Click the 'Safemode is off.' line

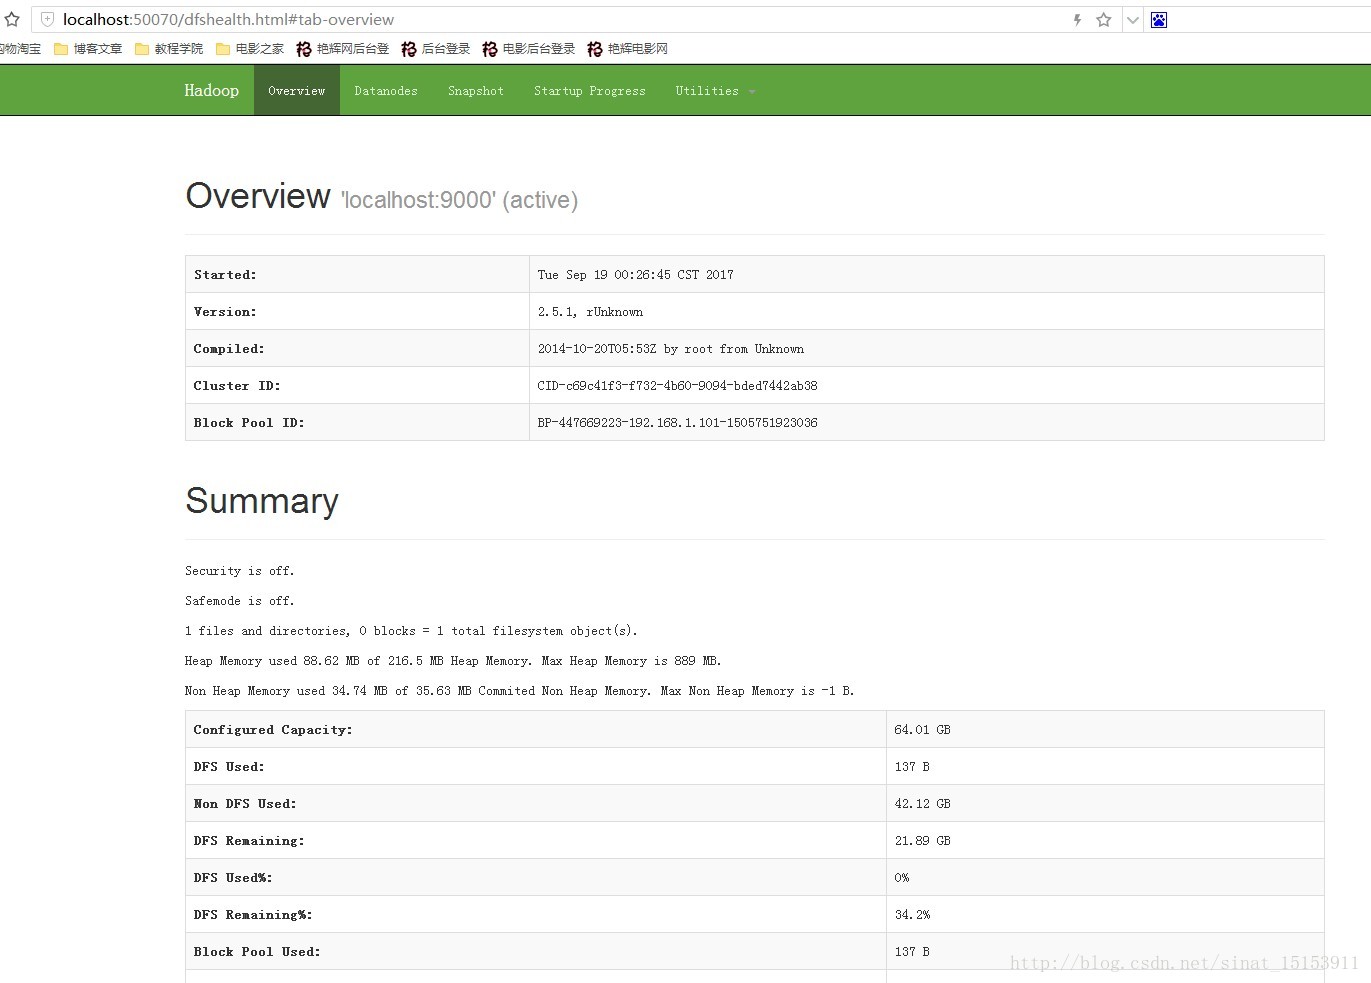point(239,601)
